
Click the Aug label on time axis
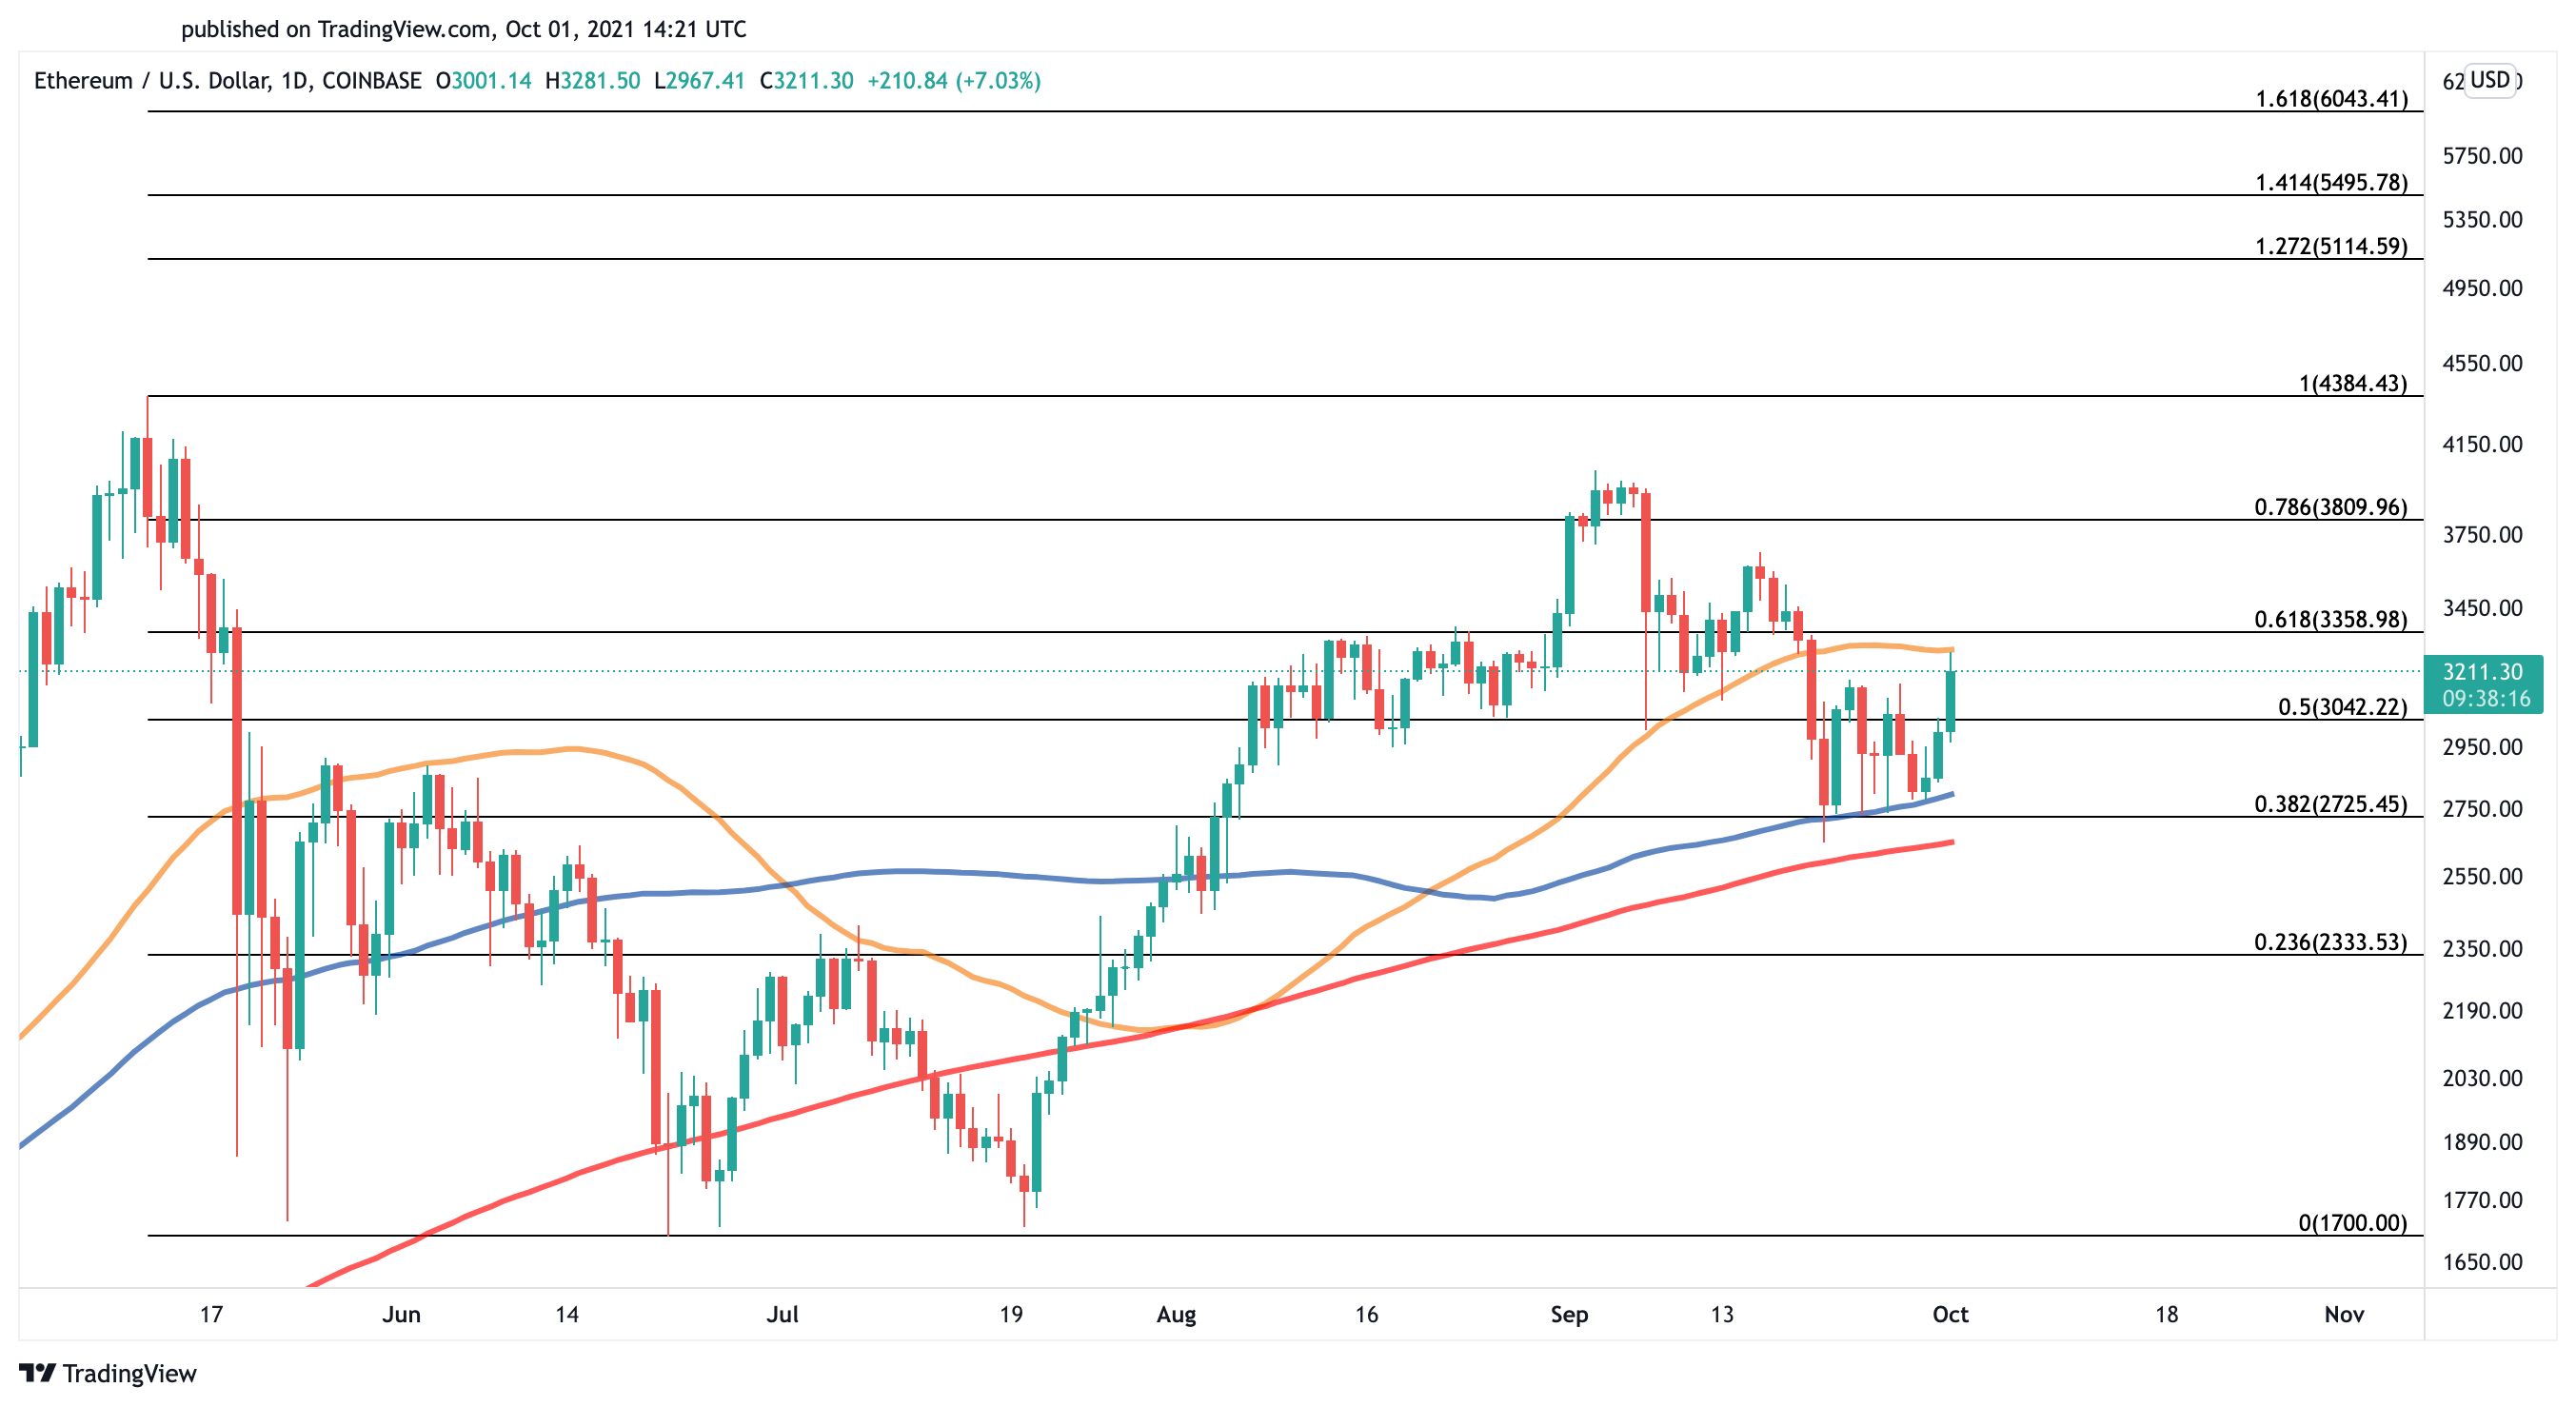[x=1176, y=1314]
